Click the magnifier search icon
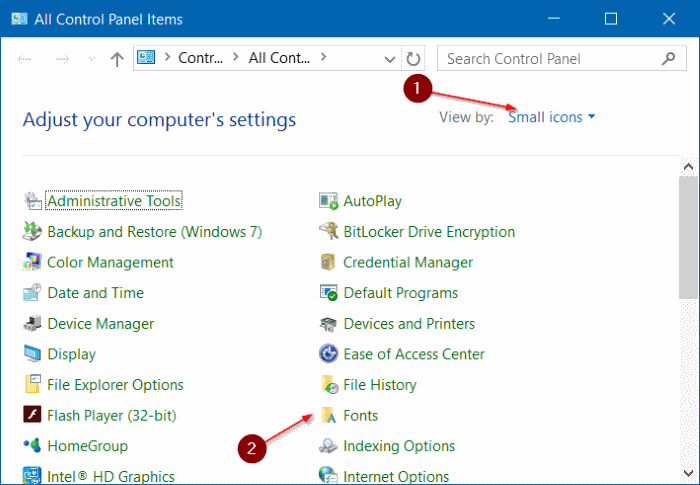The height and width of the screenshot is (485, 700). [668, 58]
